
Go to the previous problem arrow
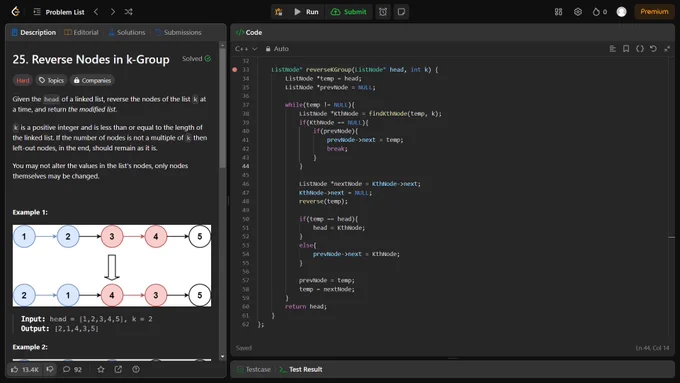96,12
